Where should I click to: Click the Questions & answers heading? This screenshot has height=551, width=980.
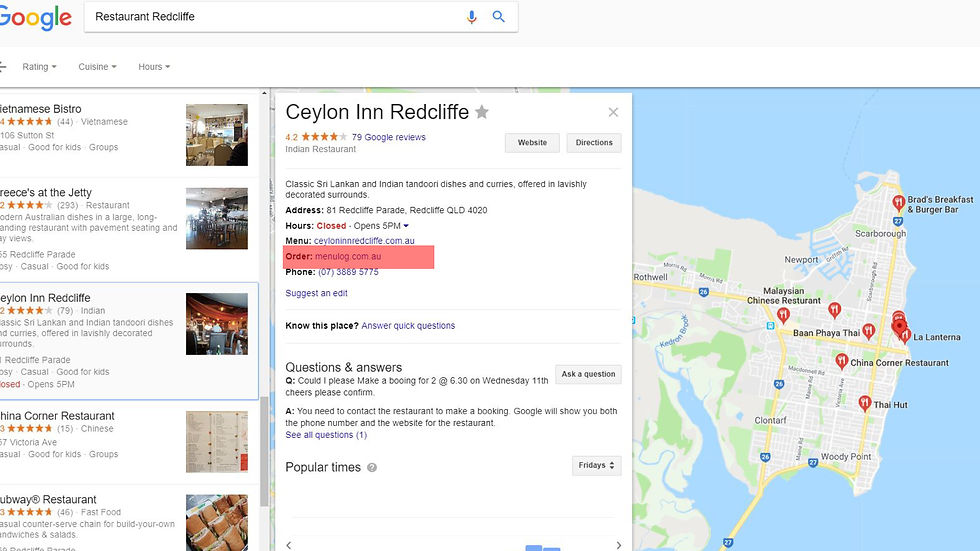click(344, 367)
